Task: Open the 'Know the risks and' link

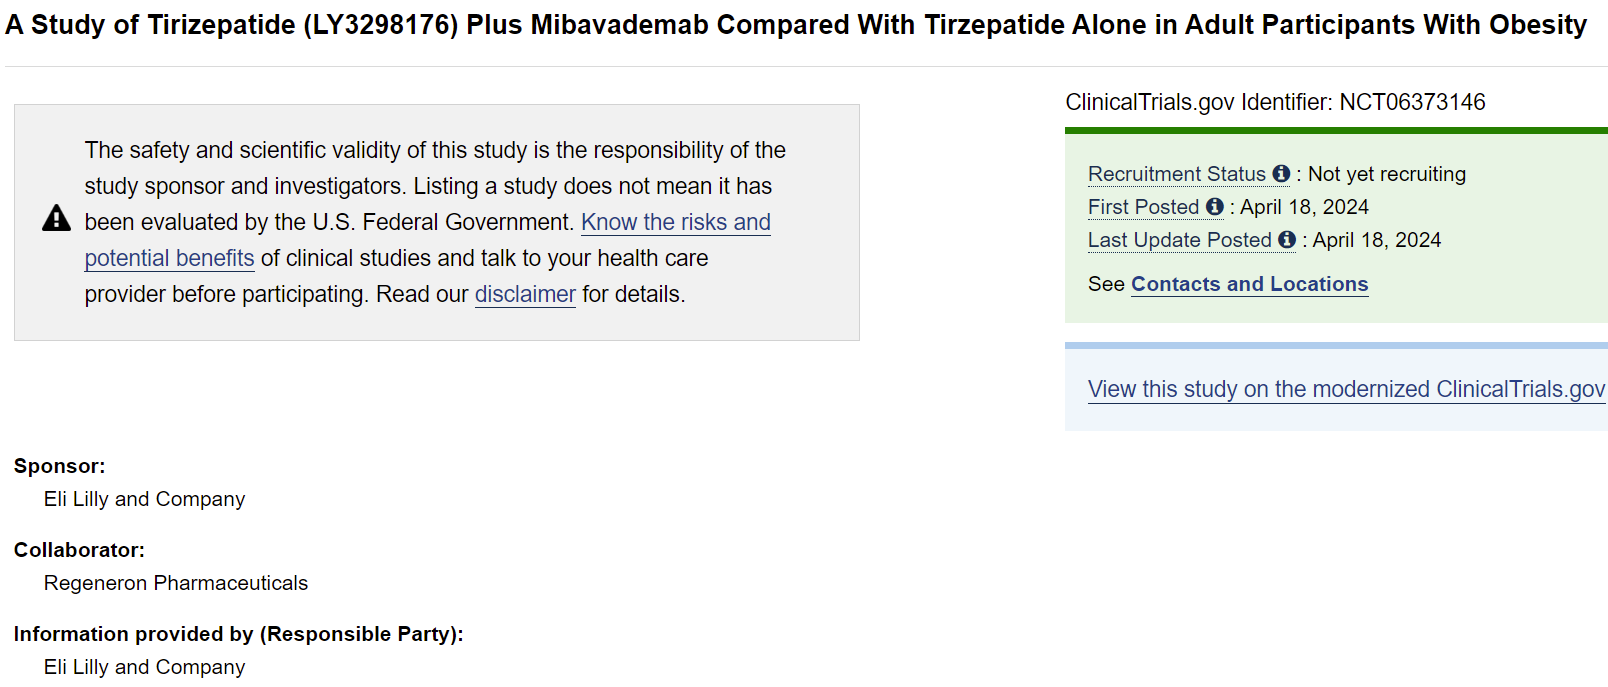Action: click(676, 222)
